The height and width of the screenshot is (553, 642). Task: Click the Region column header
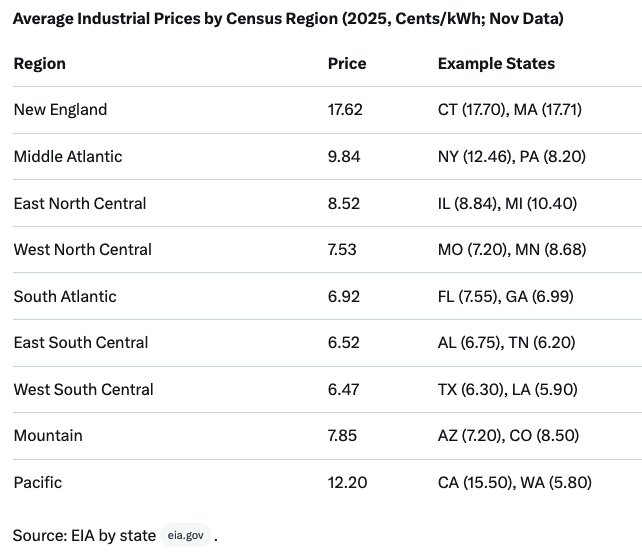[39, 63]
